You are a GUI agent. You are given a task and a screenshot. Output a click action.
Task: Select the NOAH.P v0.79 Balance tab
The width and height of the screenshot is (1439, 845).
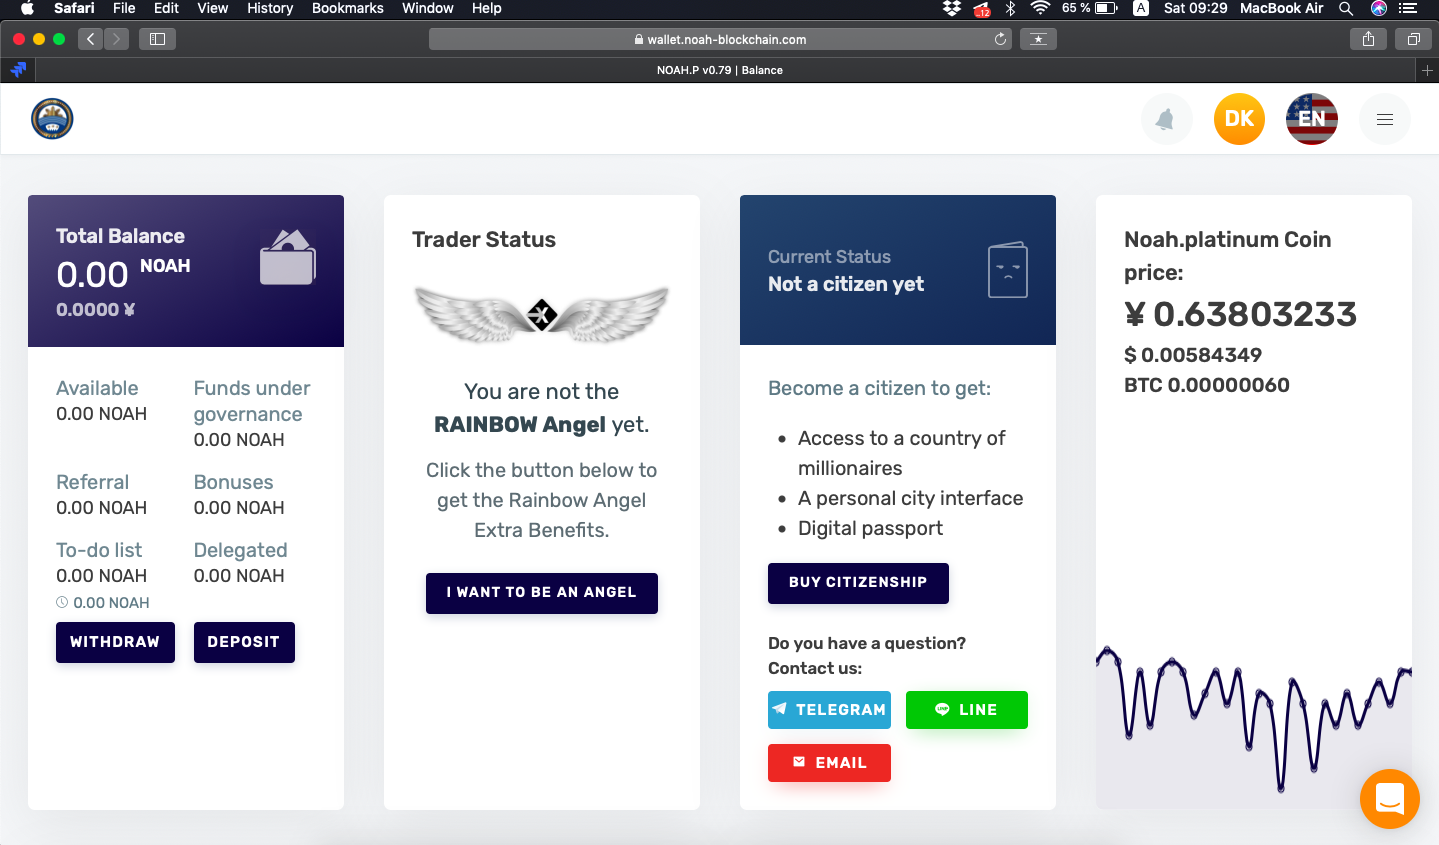tap(720, 70)
